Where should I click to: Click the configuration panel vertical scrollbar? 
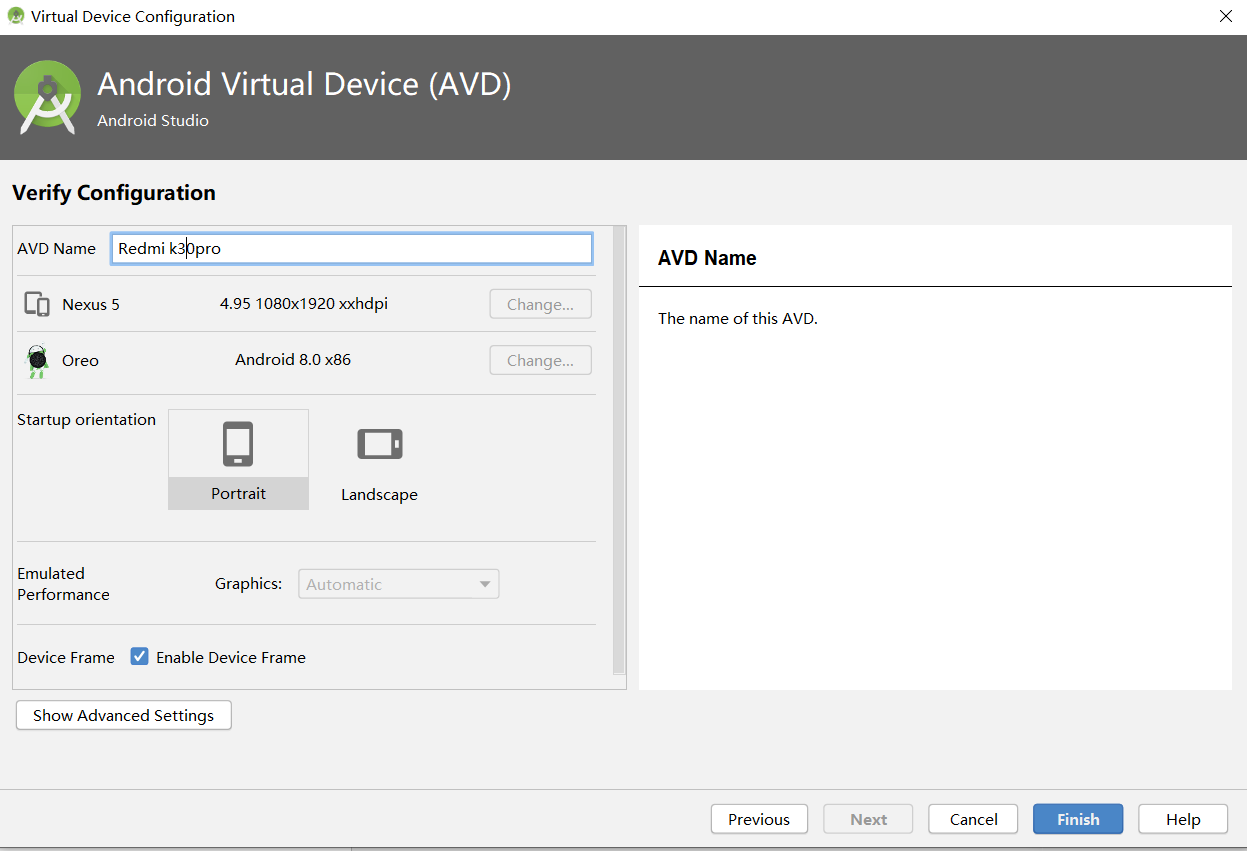[619, 450]
